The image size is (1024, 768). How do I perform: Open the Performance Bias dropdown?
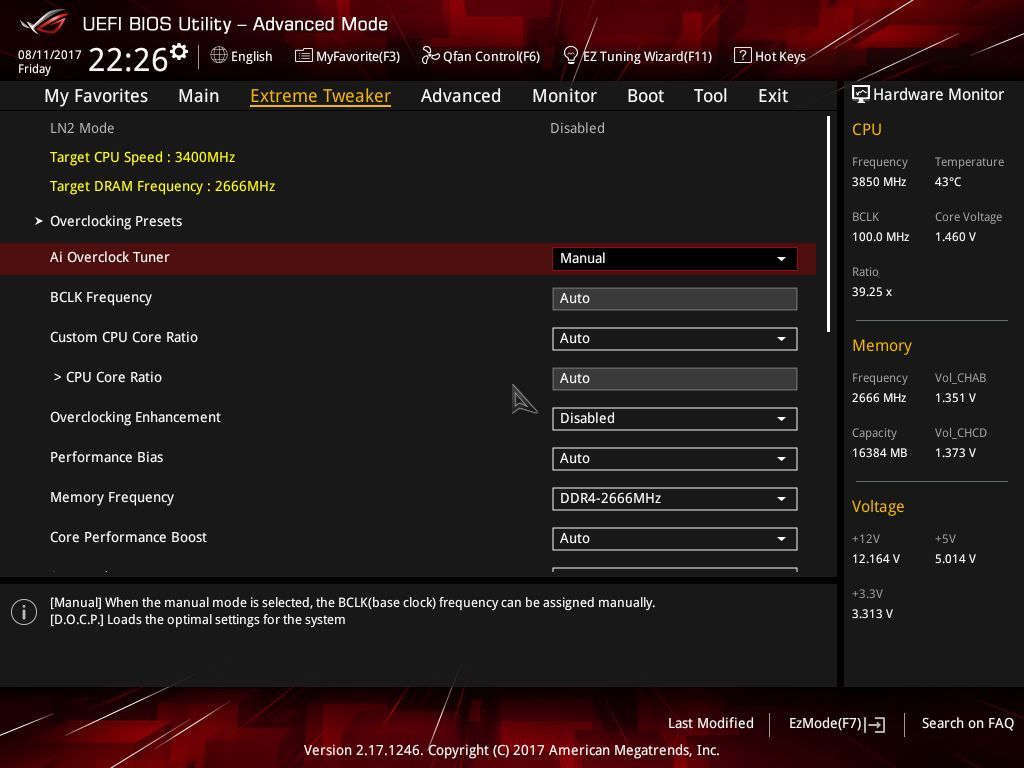675,458
